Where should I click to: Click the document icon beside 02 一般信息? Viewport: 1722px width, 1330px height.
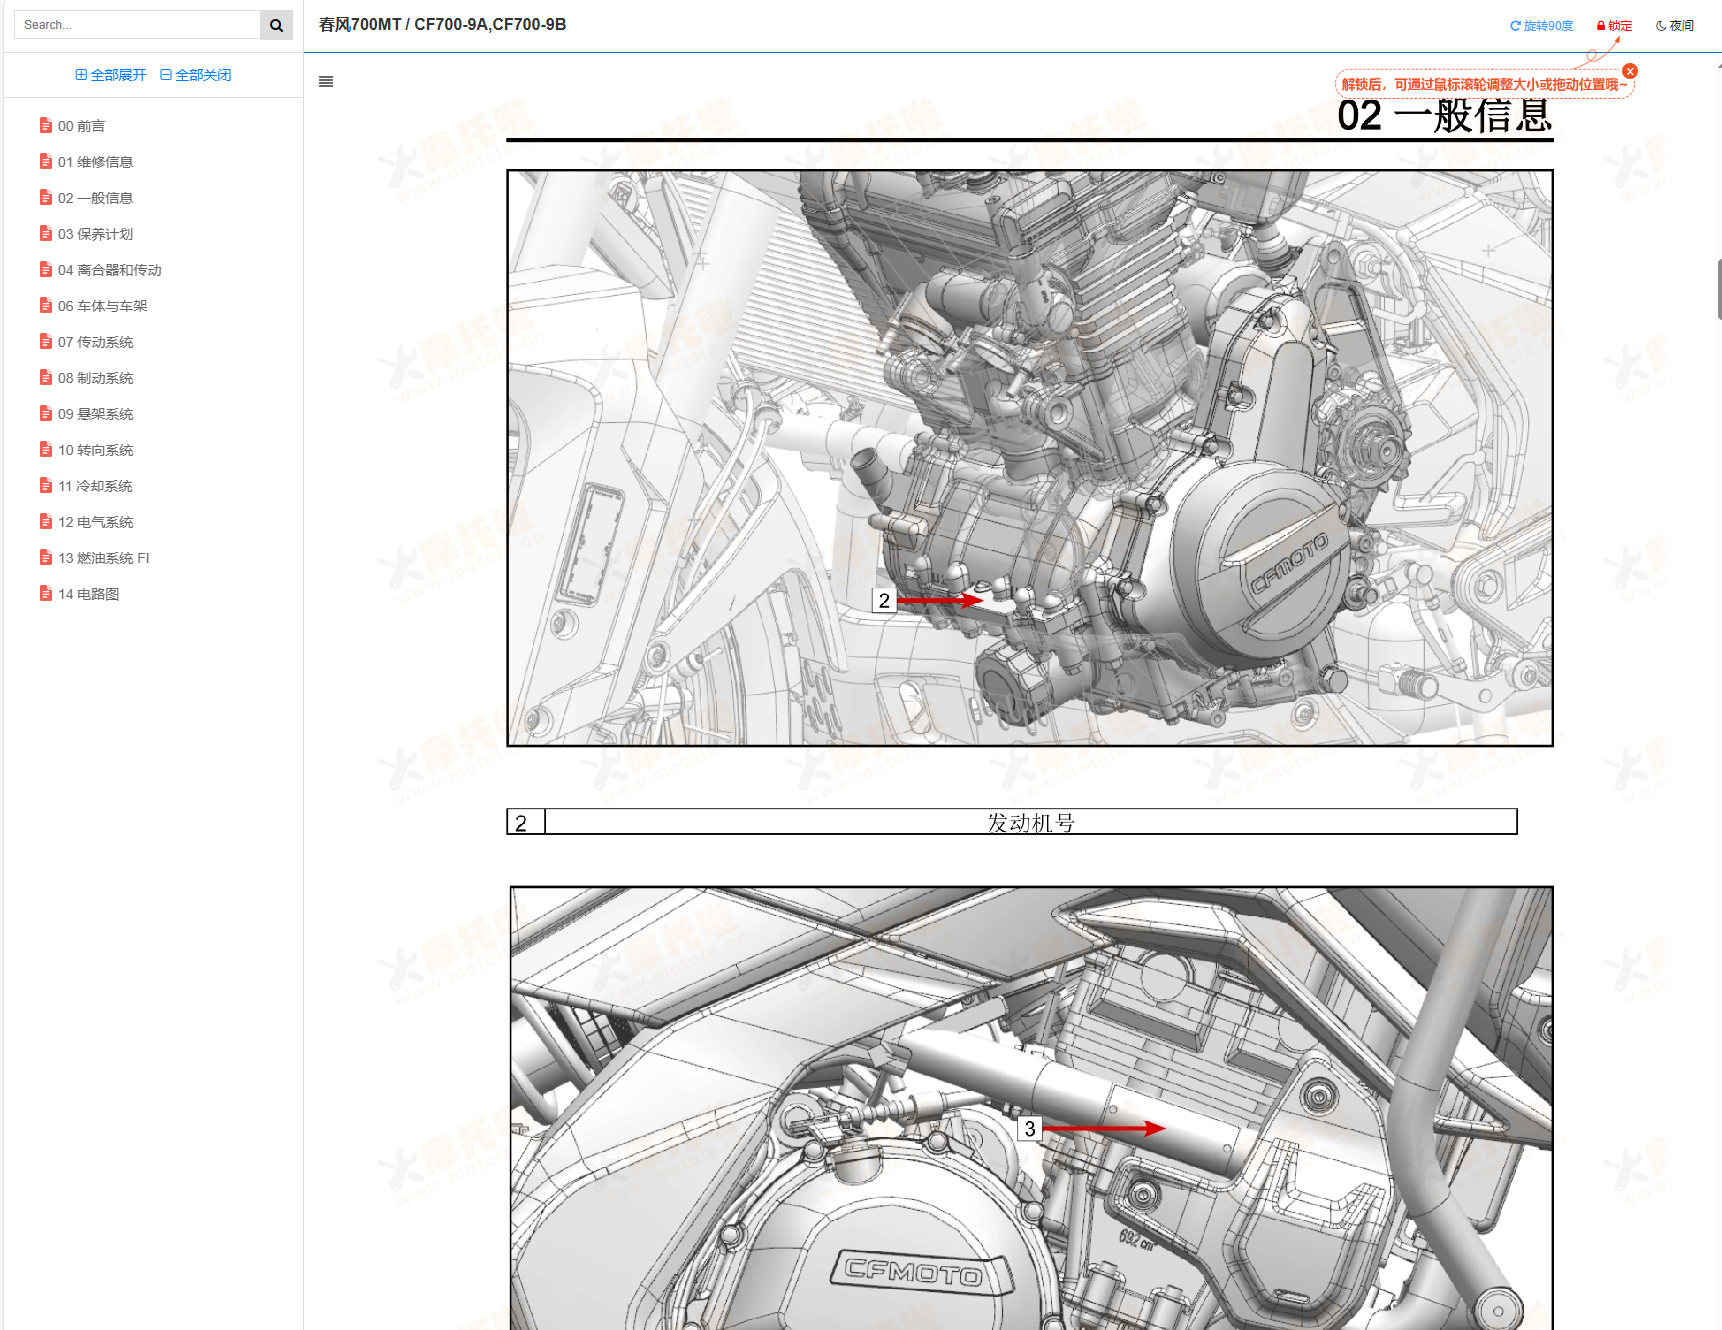tap(46, 197)
